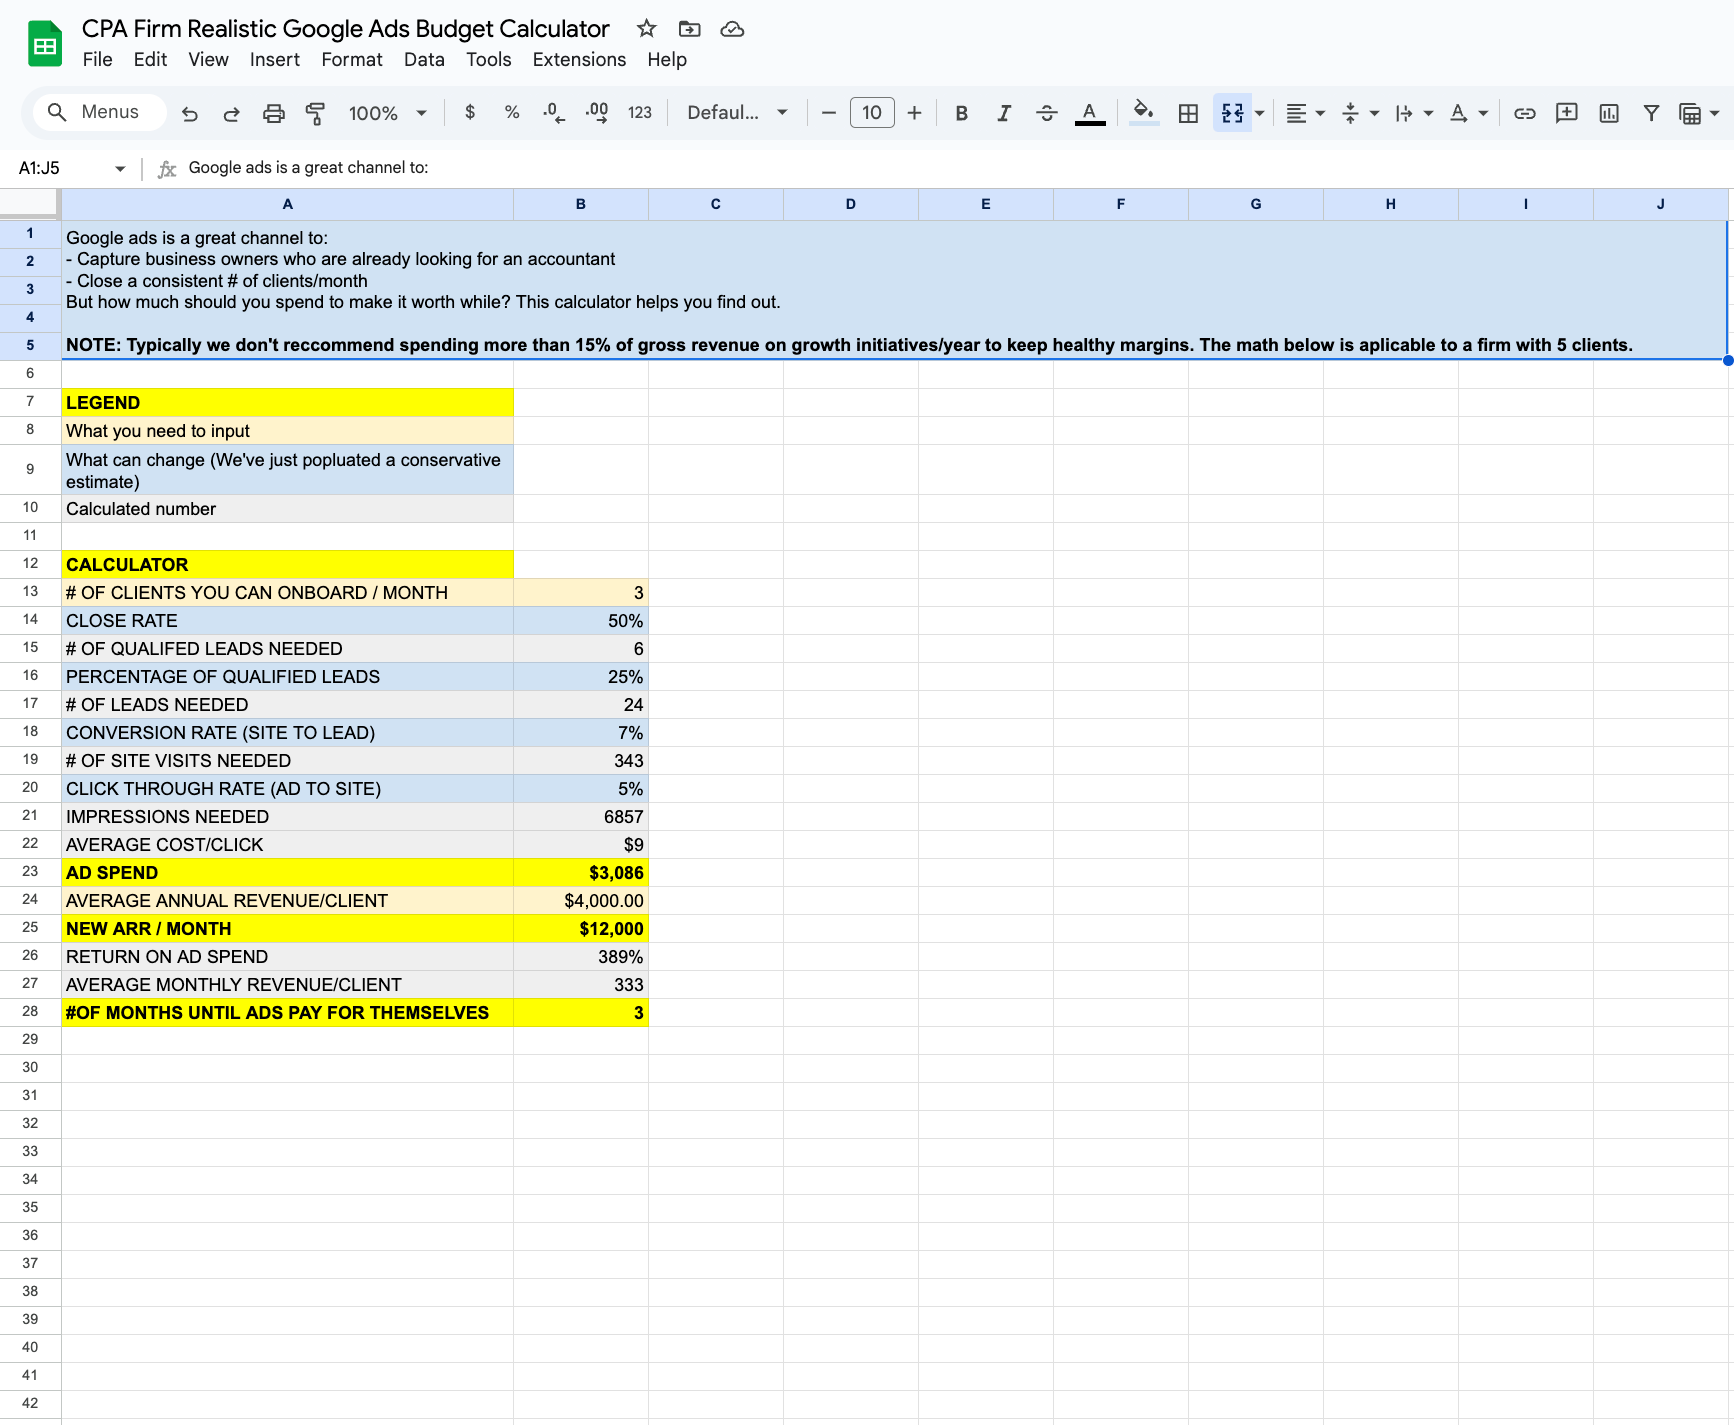Insert a link
The width and height of the screenshot is (1734, 1425).
(x=1524, y=113)
